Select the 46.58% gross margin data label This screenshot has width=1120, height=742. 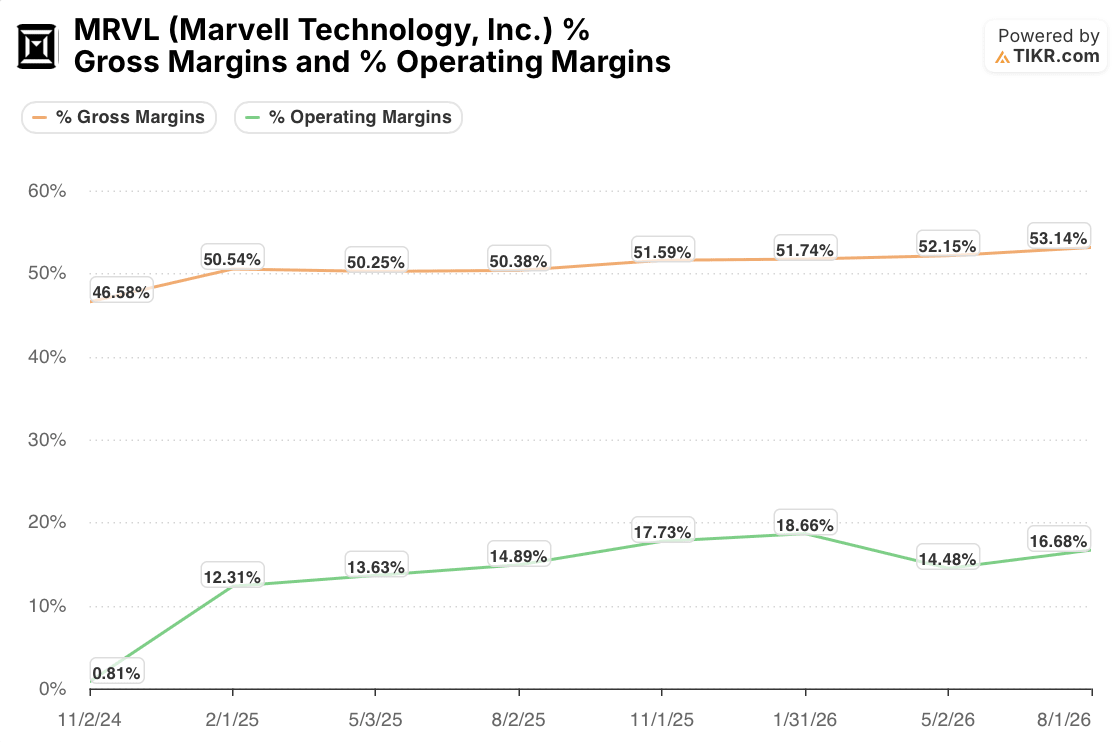[121, 292]
